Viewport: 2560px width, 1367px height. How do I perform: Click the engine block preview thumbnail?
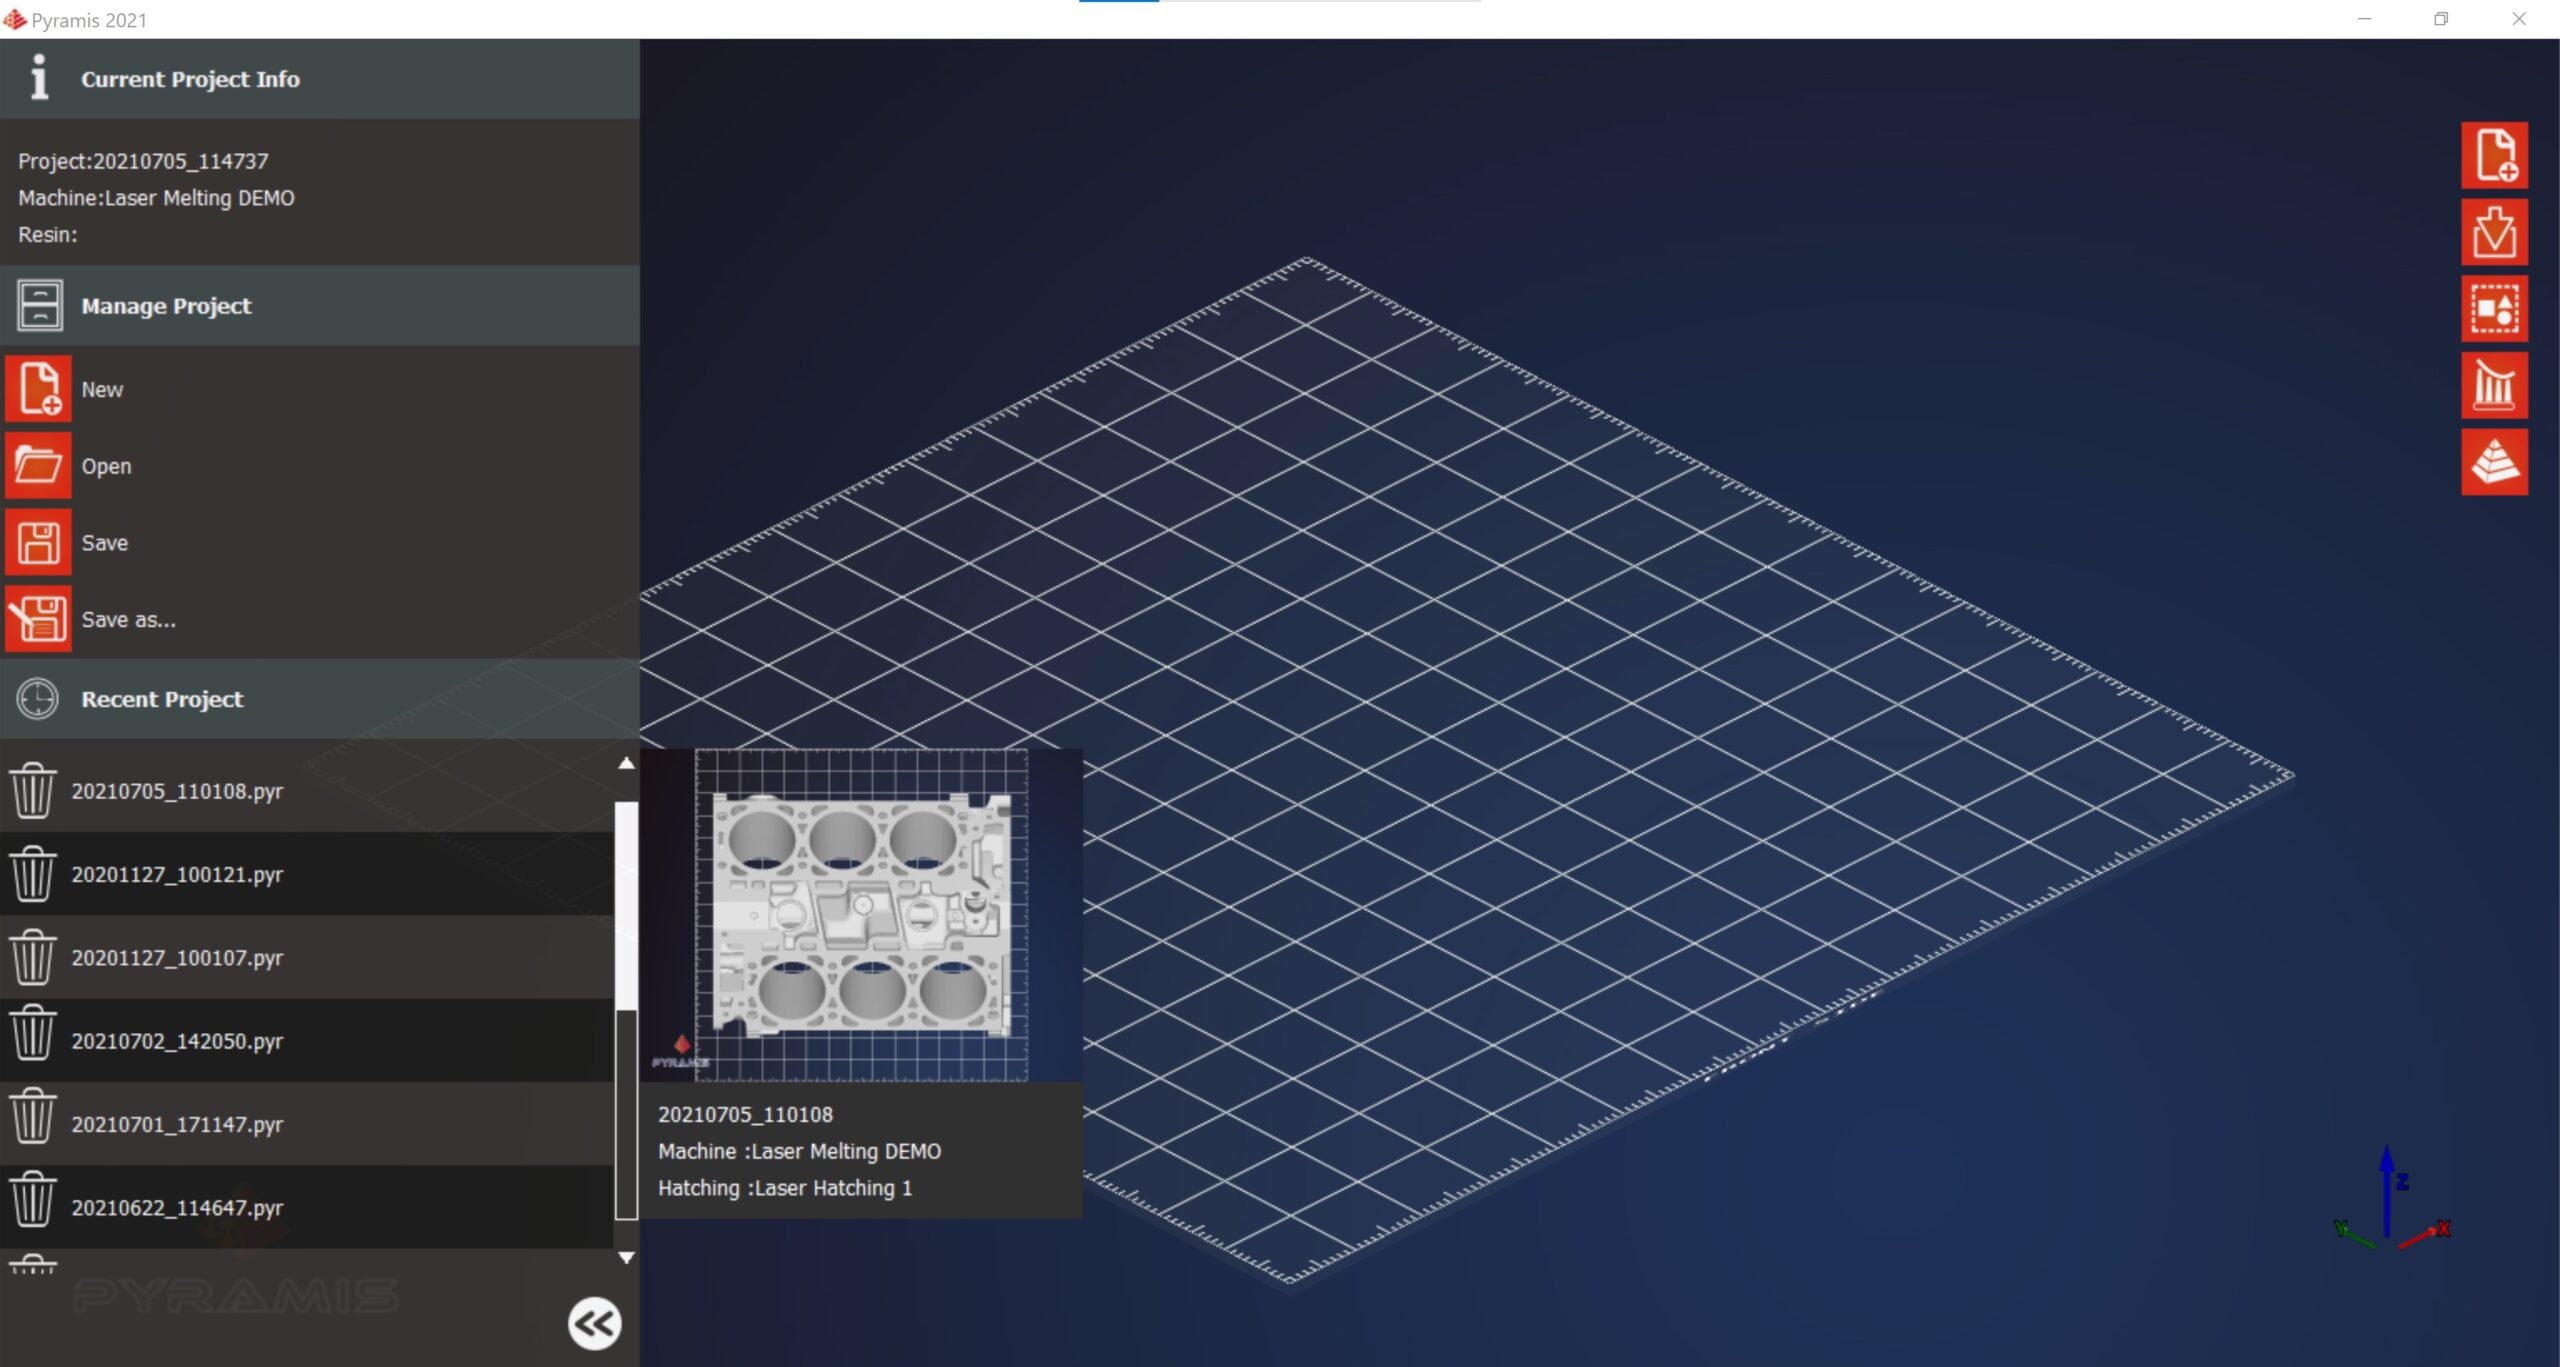coord(861,915)
